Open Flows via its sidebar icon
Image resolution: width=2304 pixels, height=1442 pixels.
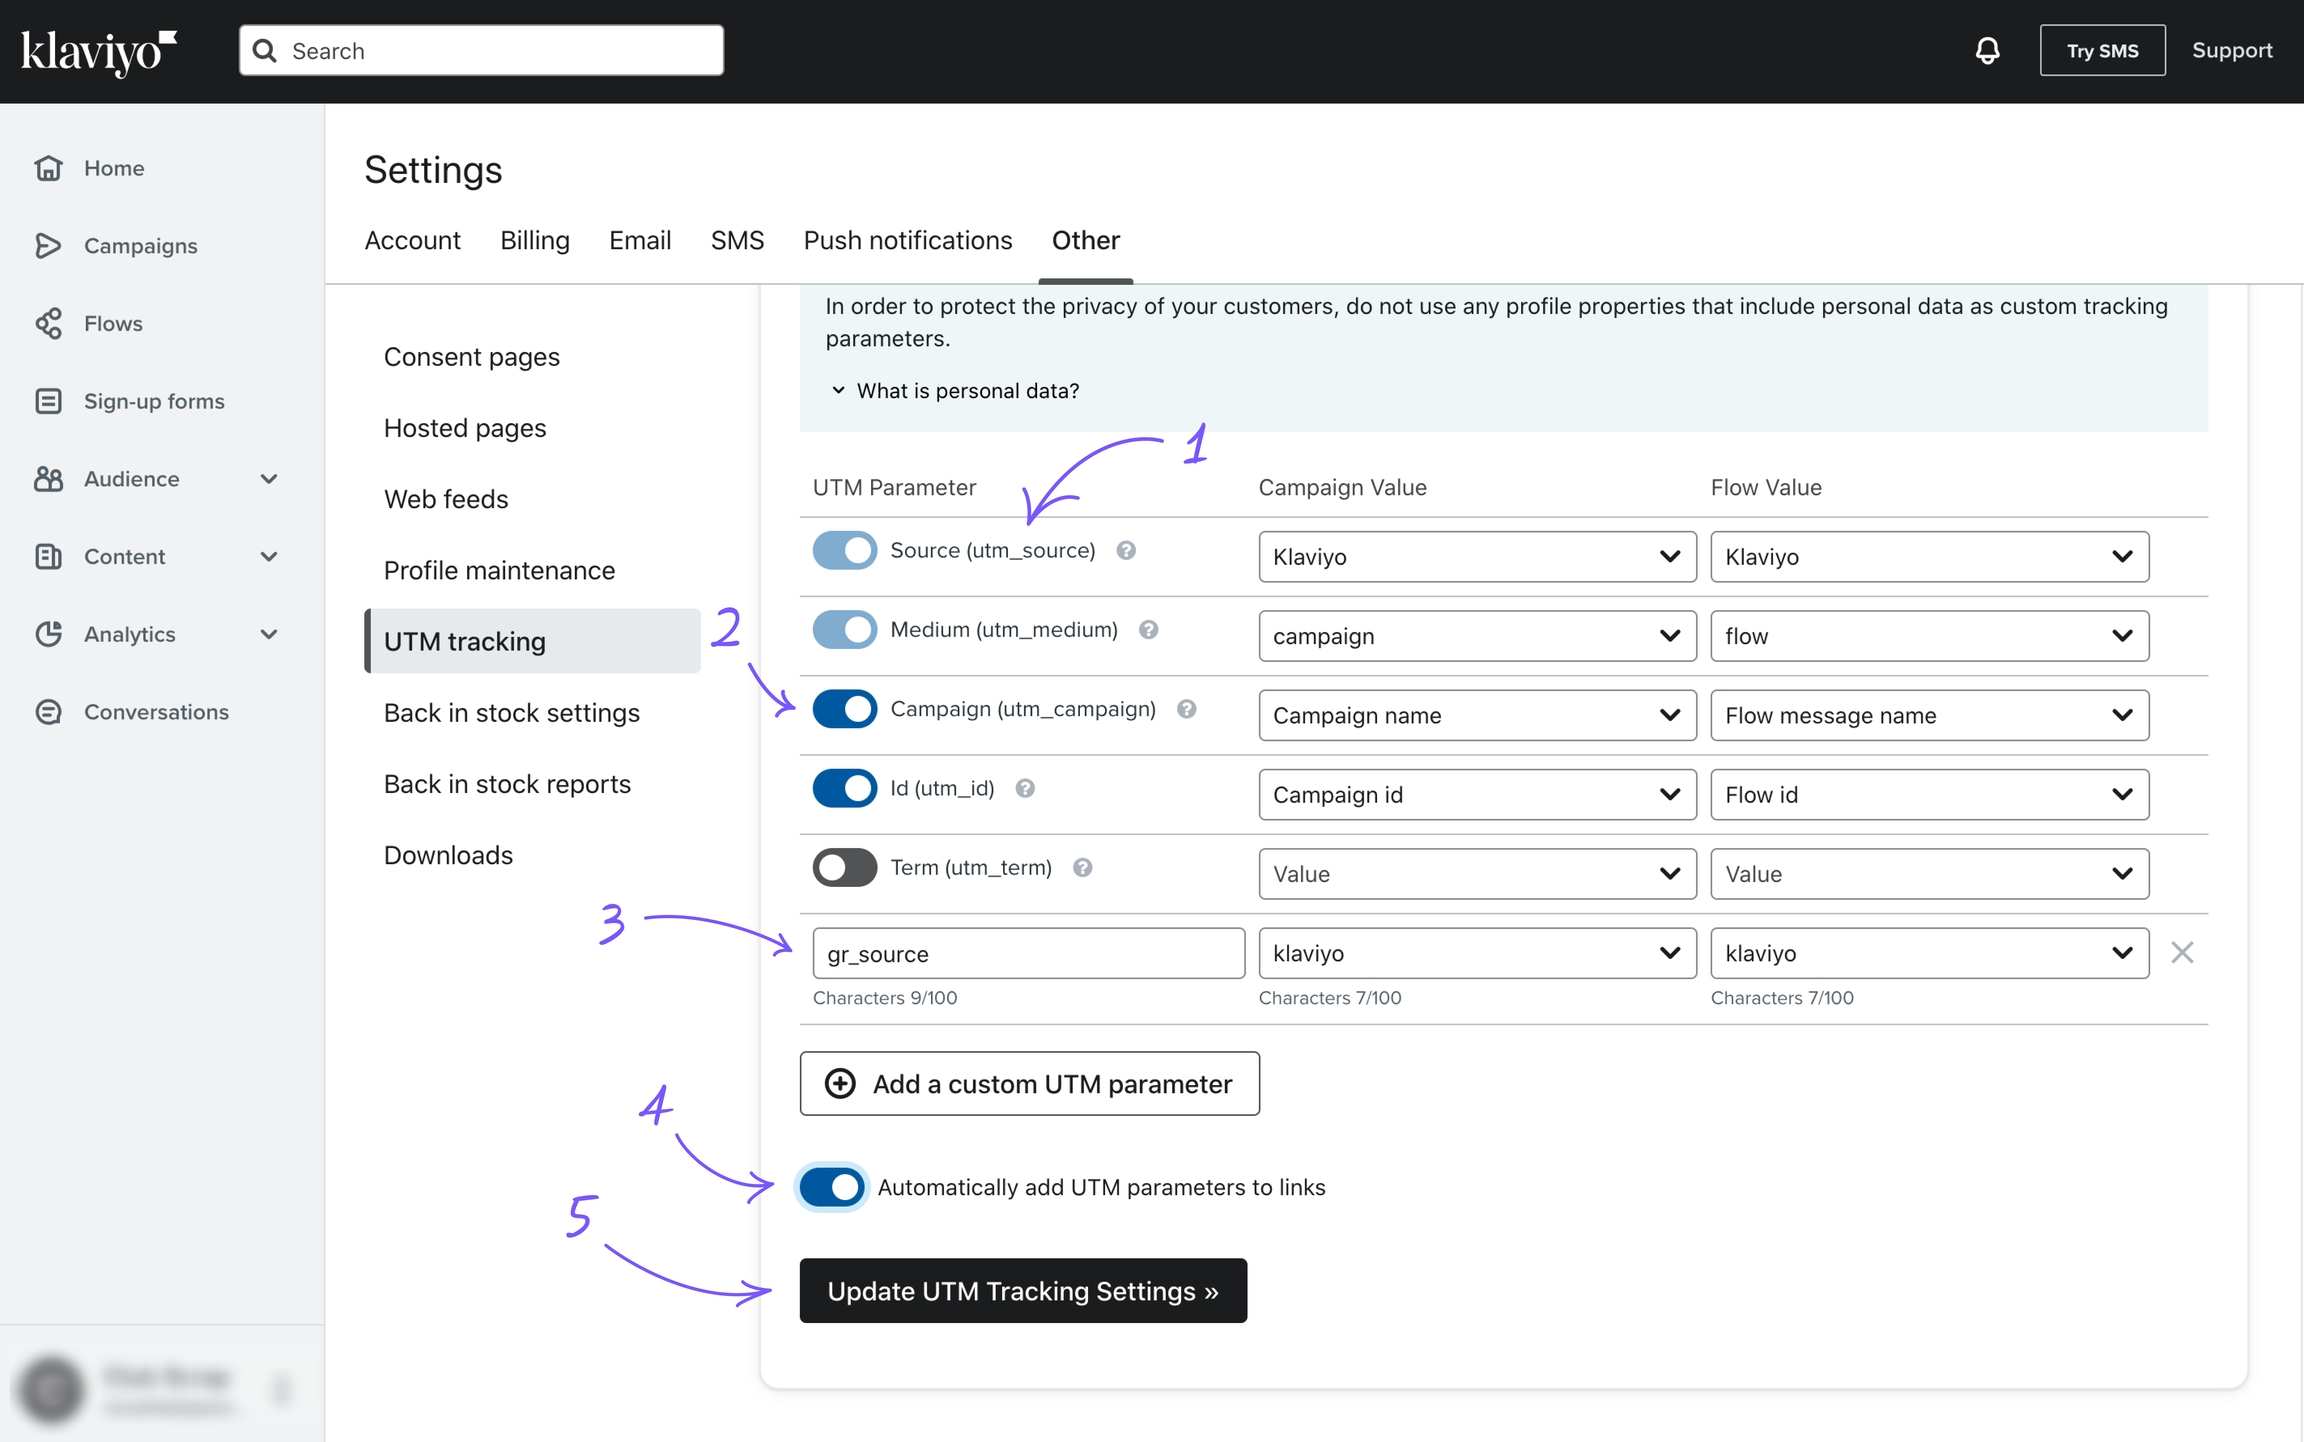(48, 323)
